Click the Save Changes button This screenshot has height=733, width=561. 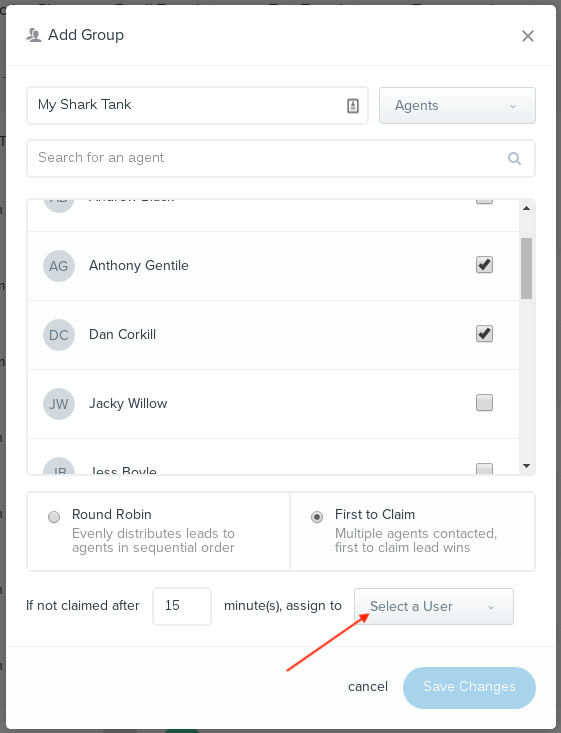(x=469, y=688)
